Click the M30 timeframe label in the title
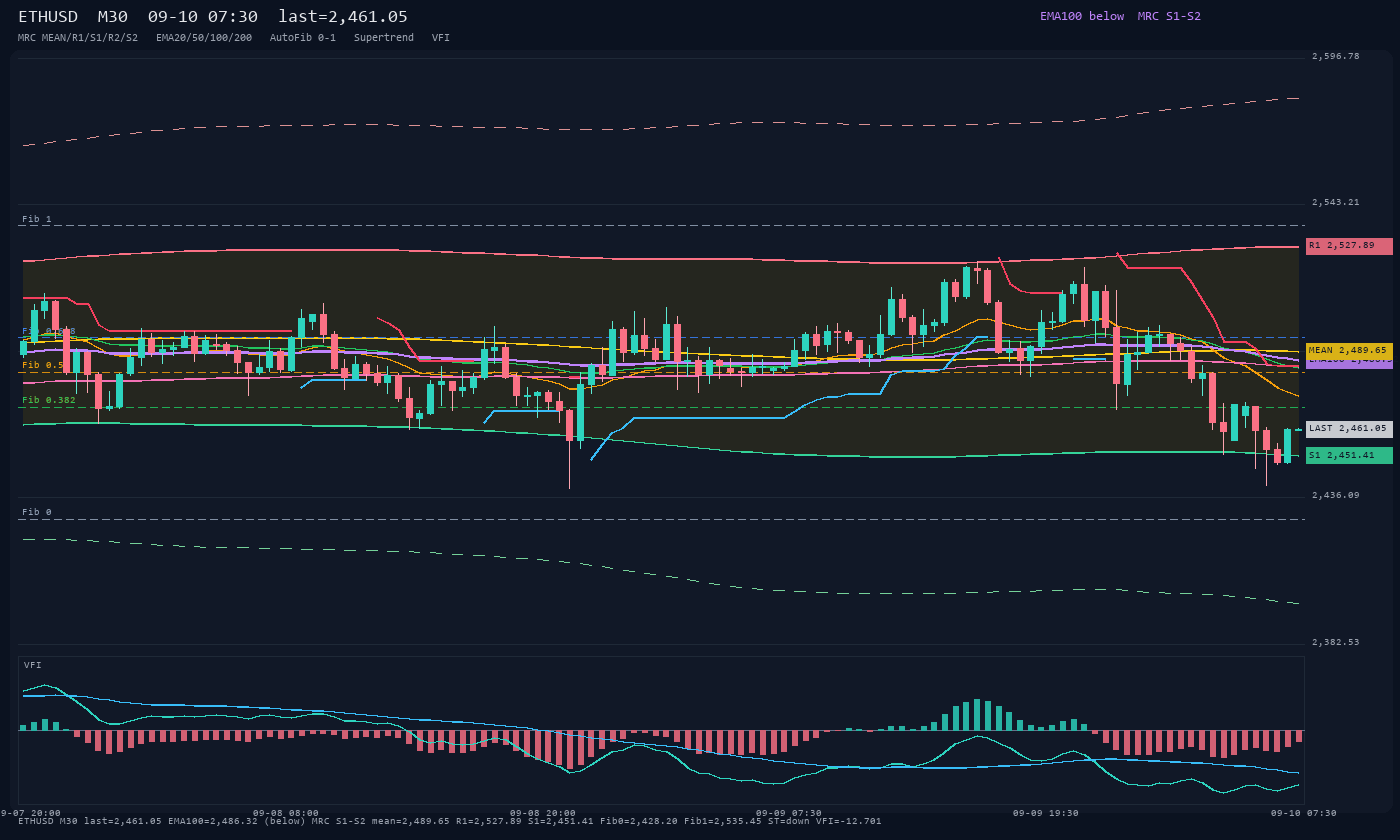1400x840 pixels. pos(112,17)
